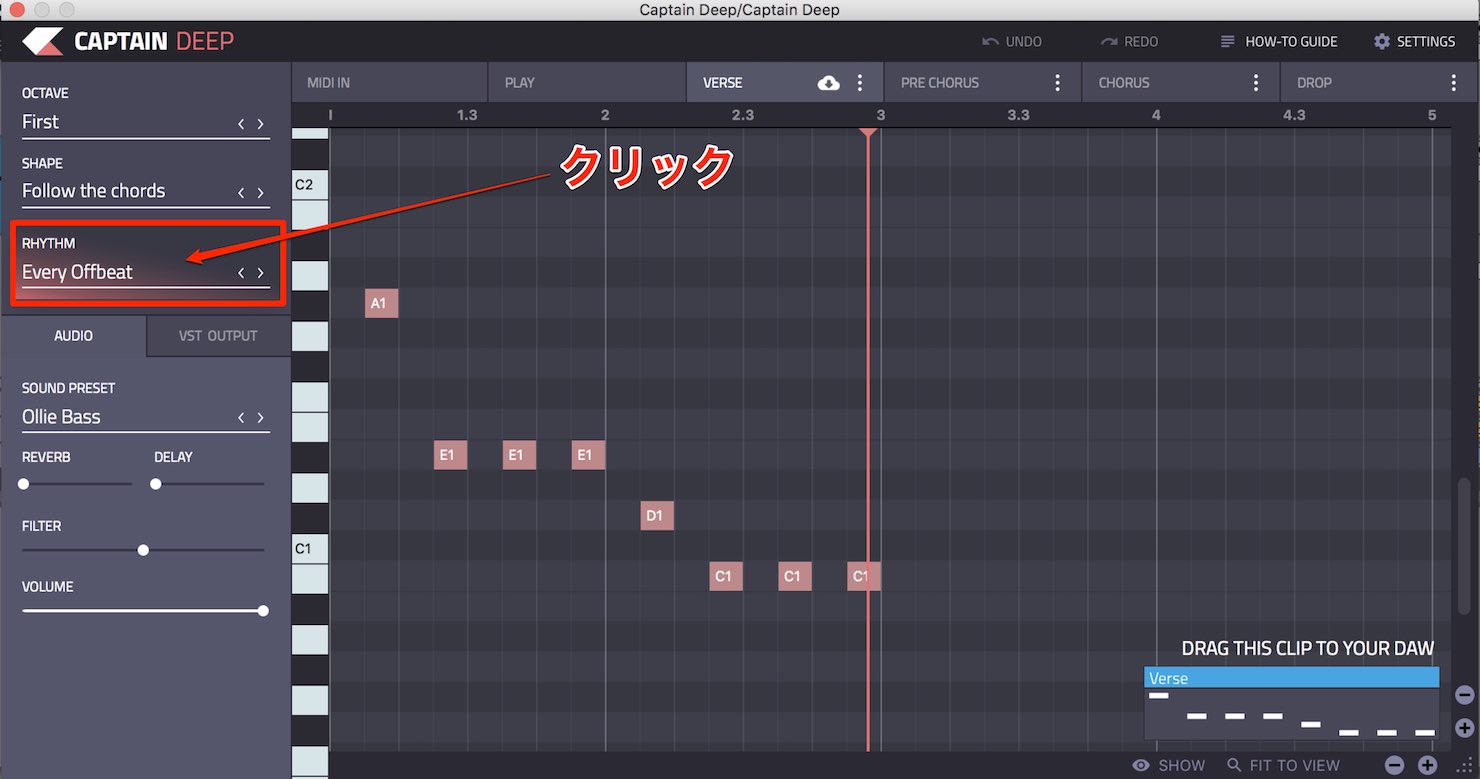Open Settings via the gear icon
Image resolution: width=1480 pixels, height=779 pixels.
coord(1382,42)
